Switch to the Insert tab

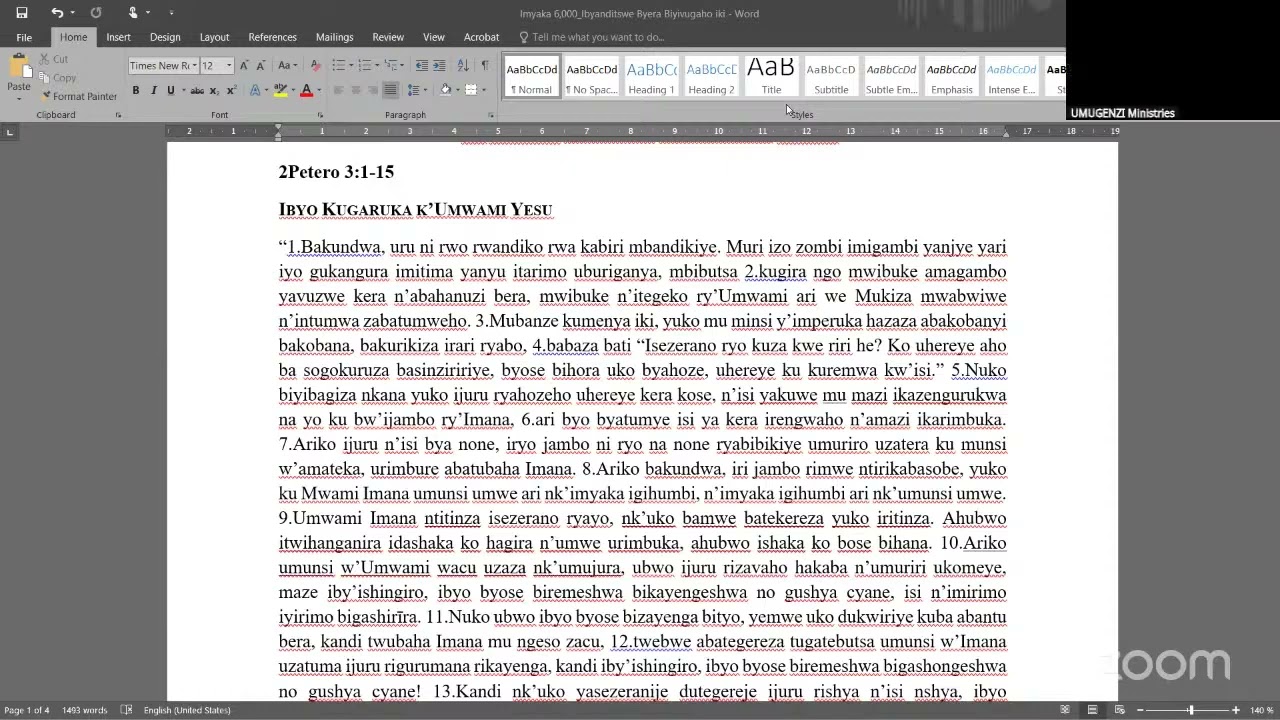tap(118, 37)
